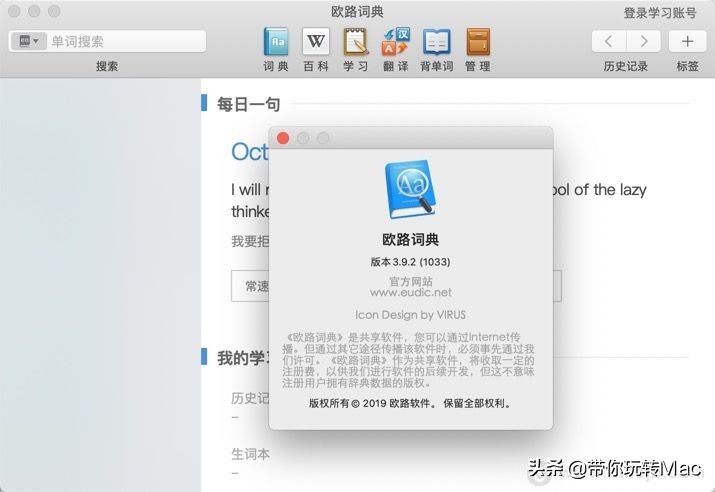Viewport: 715px width, 492px height.
Task: Click the 每日一句 section heading
Action: [249, 104]
